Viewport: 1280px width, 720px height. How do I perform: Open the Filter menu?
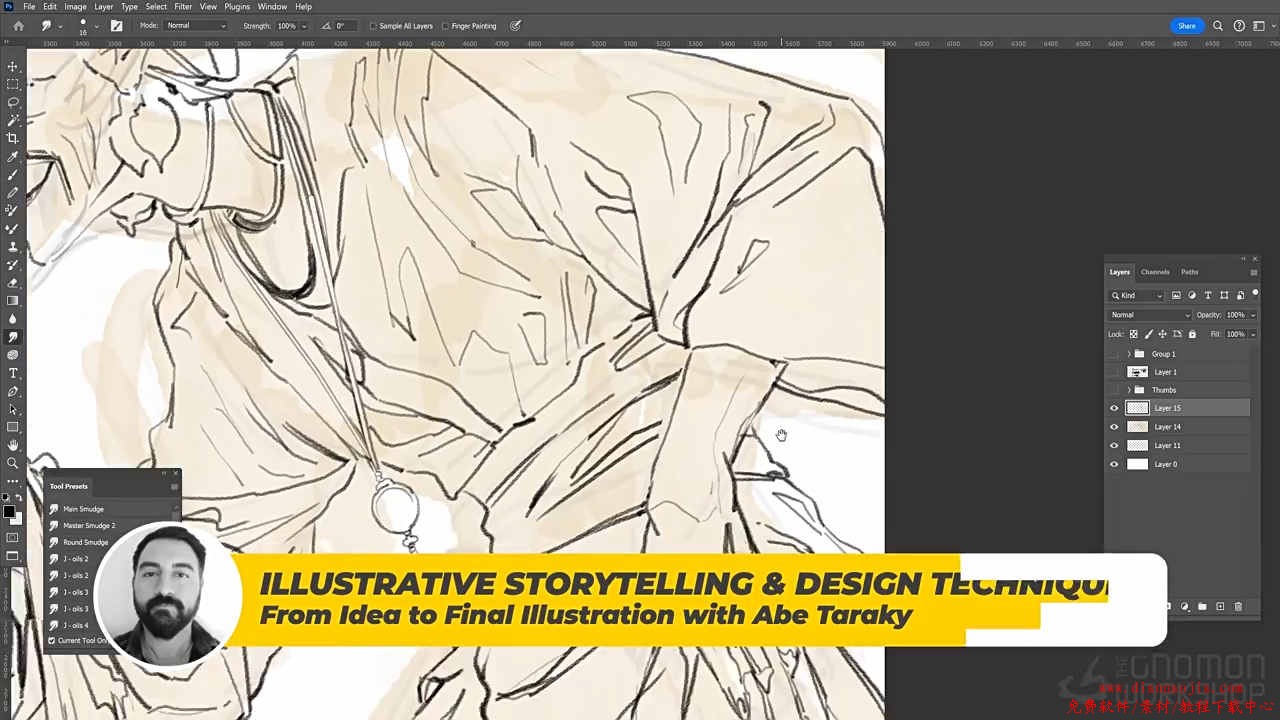183,6
